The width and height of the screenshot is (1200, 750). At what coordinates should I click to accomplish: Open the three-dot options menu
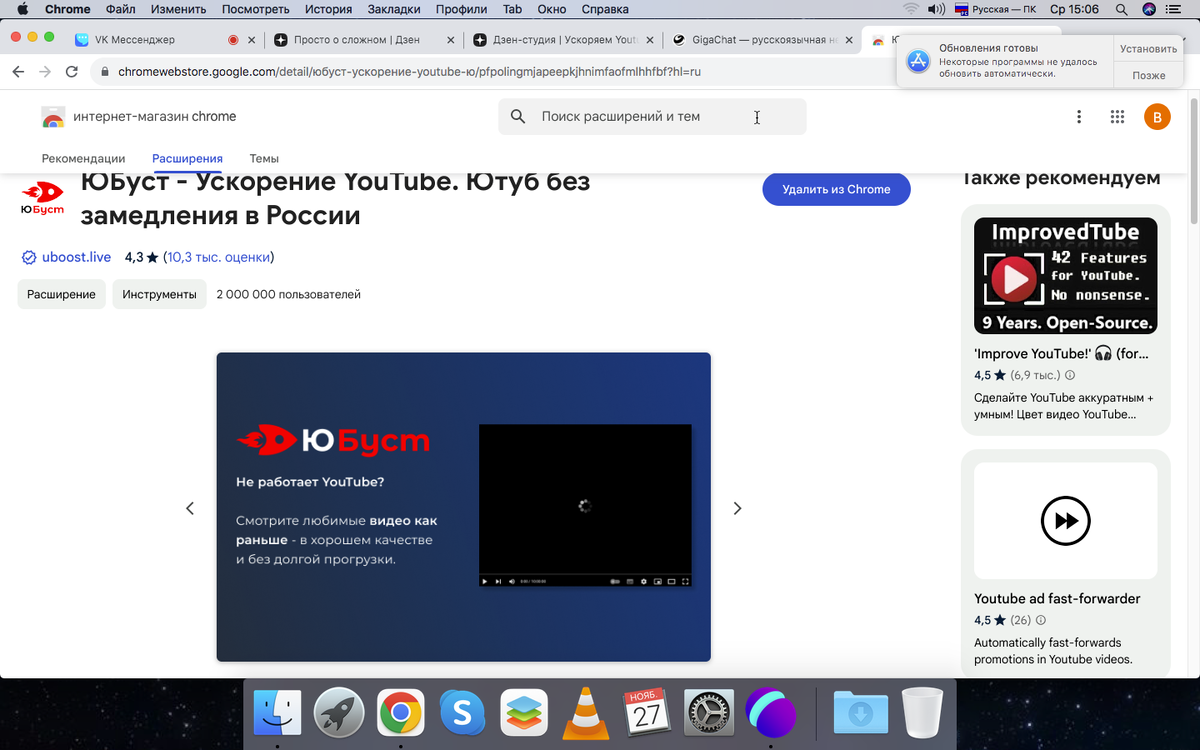tap(1079, 117)
